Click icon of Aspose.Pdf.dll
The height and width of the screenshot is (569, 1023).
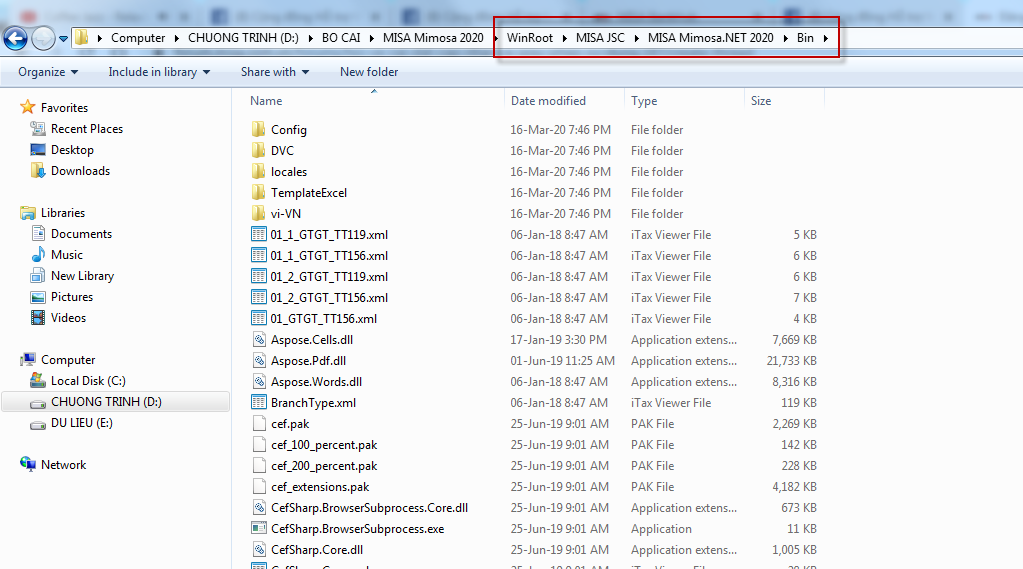[259, 360]
